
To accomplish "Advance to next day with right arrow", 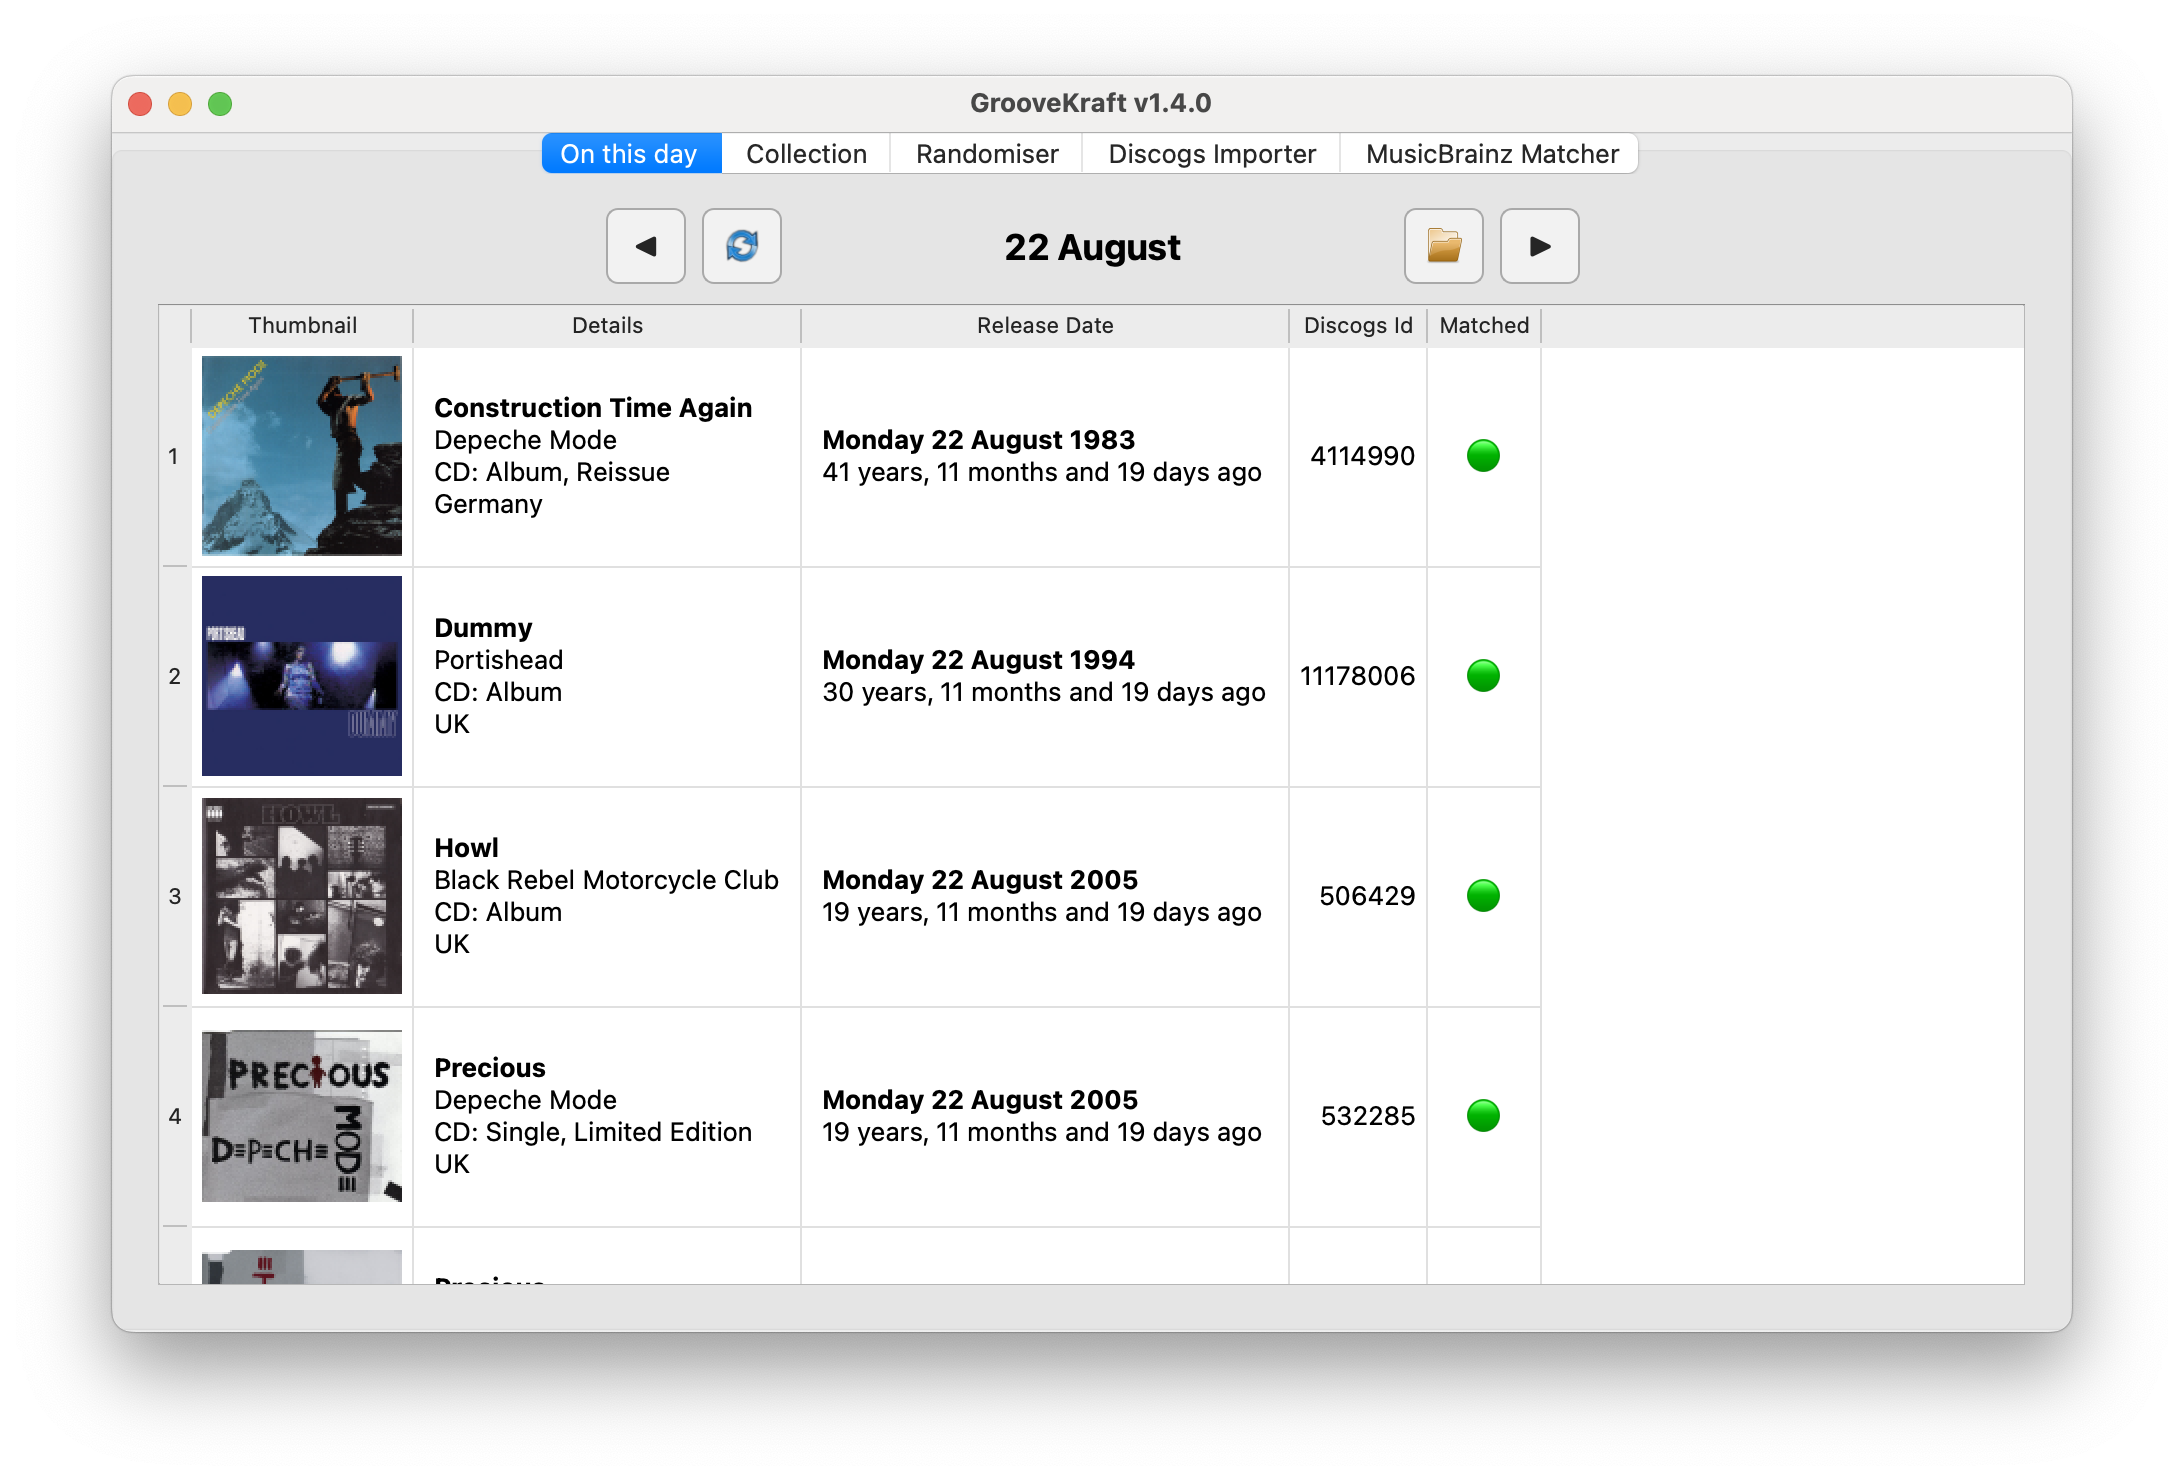I will 1539,246.
